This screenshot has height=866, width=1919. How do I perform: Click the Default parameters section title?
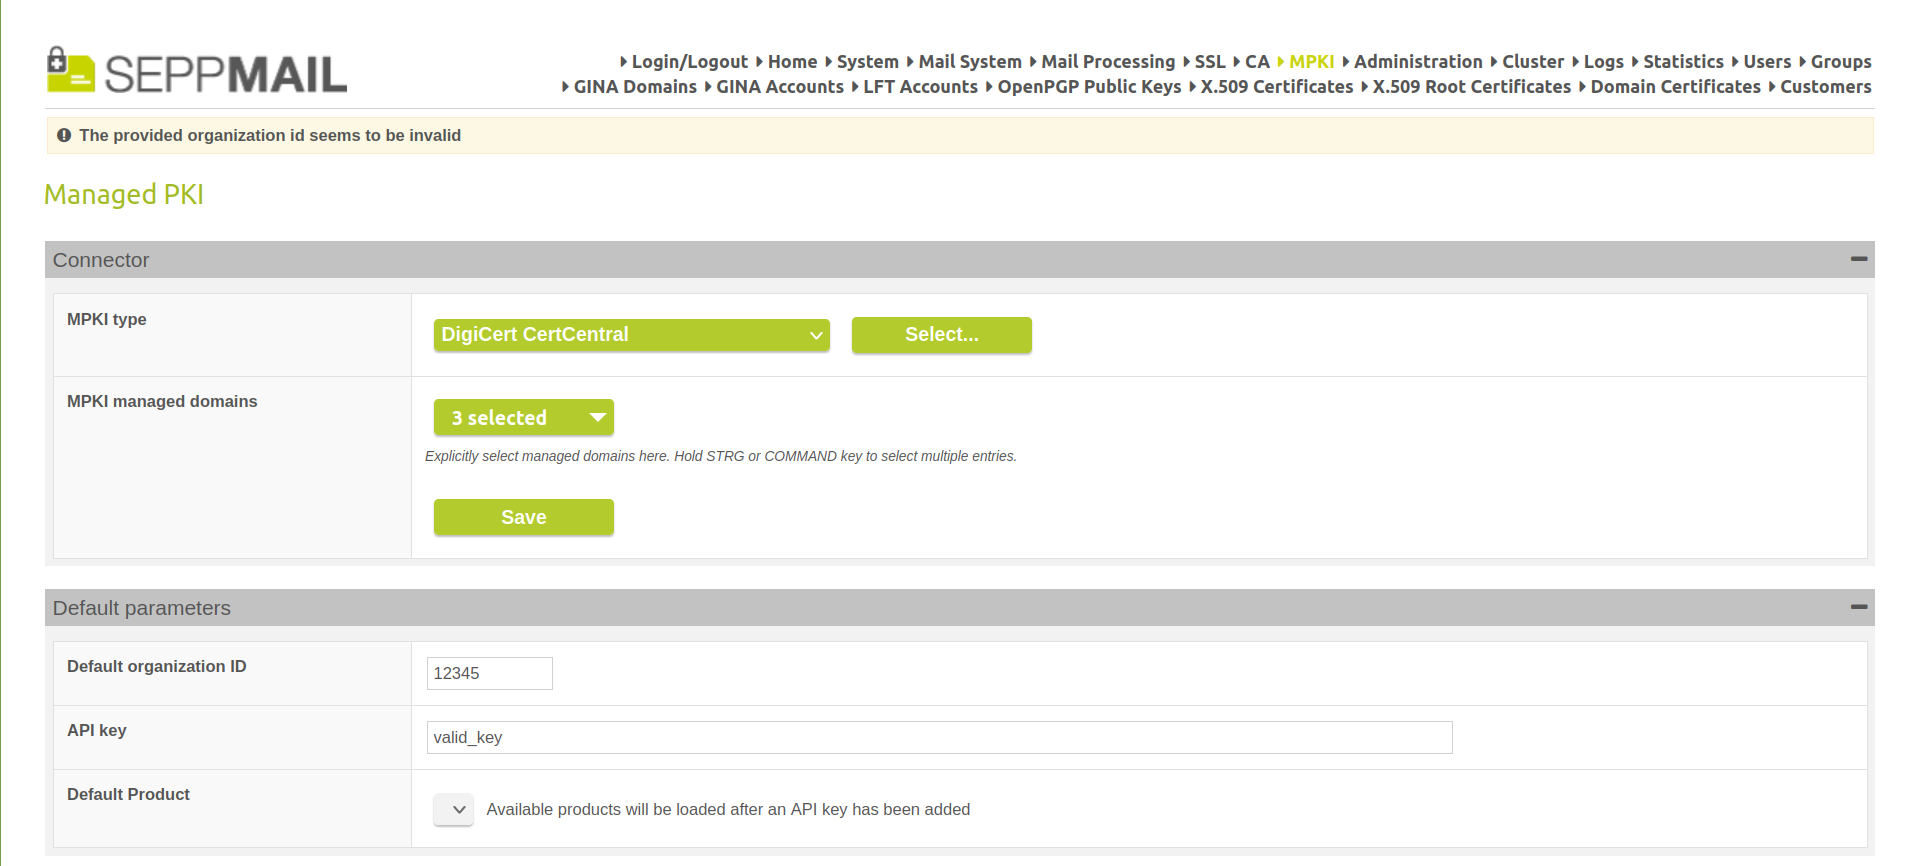pos(141,608)
